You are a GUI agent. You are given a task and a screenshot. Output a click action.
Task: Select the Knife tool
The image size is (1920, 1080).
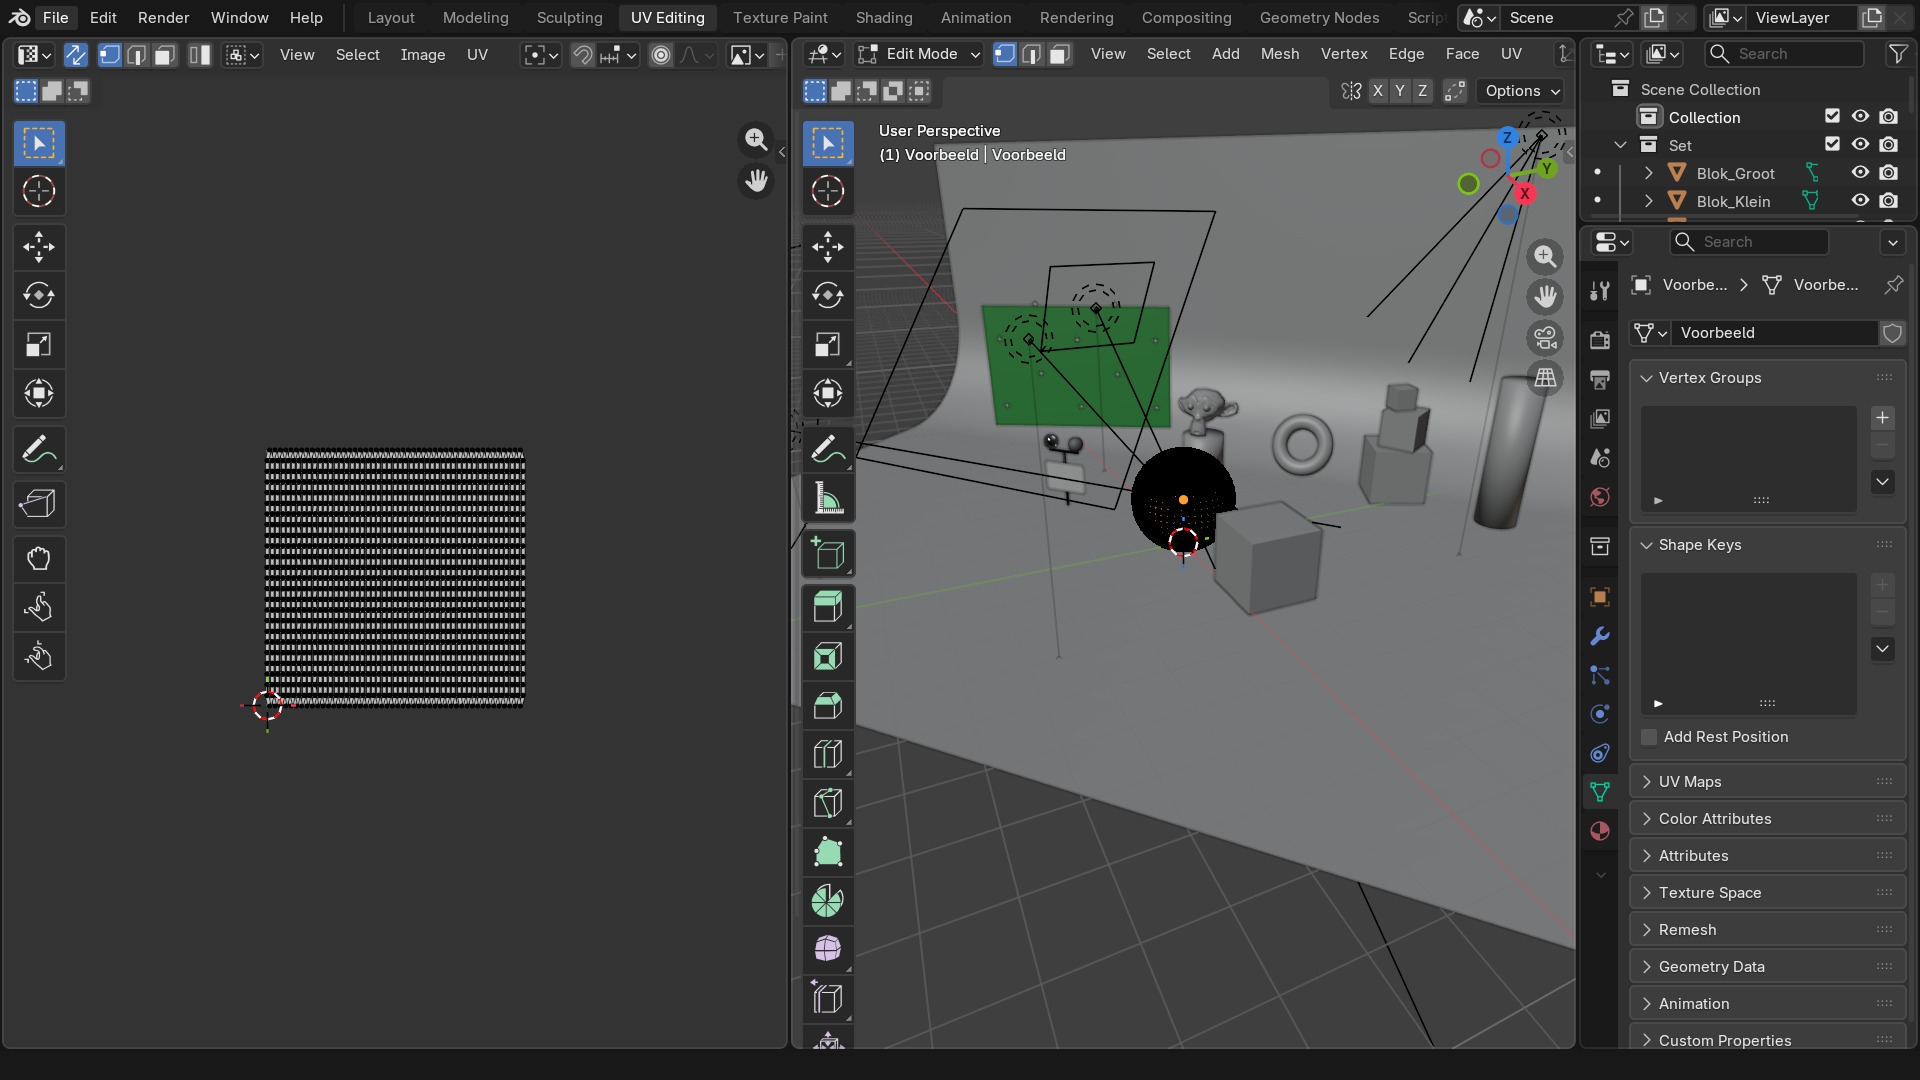[828, 803]
